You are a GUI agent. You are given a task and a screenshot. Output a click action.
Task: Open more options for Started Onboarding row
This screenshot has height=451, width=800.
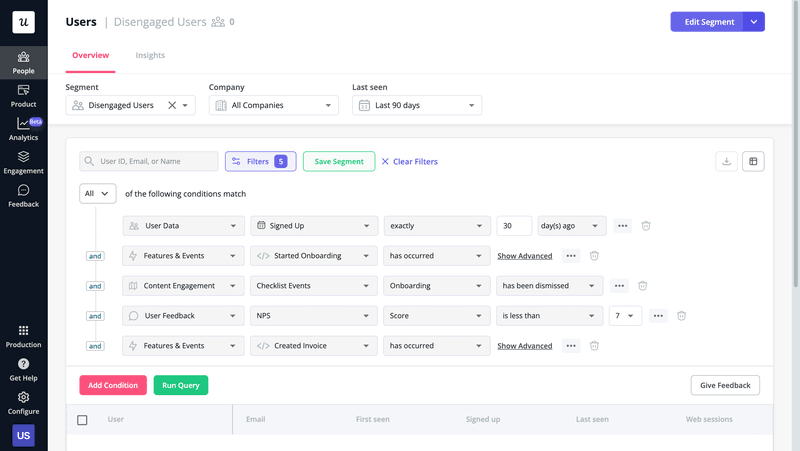pos(571,256)
